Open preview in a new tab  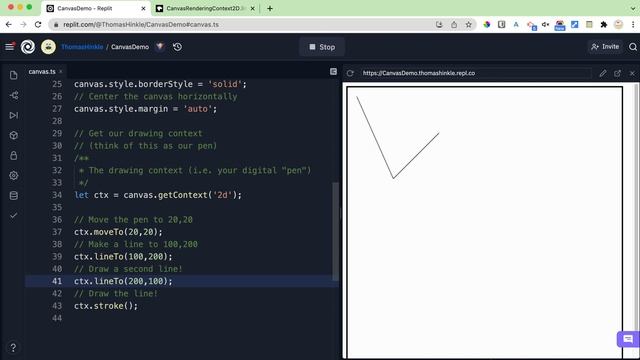point(617,73)
